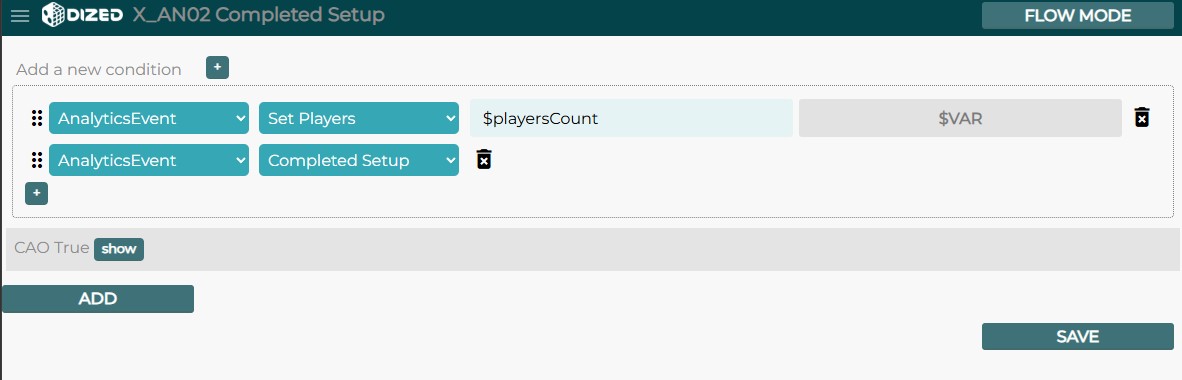This screenshot has height=380, width=1182.
Task: Open the Set Players dropdown
Action: point(359,118)
